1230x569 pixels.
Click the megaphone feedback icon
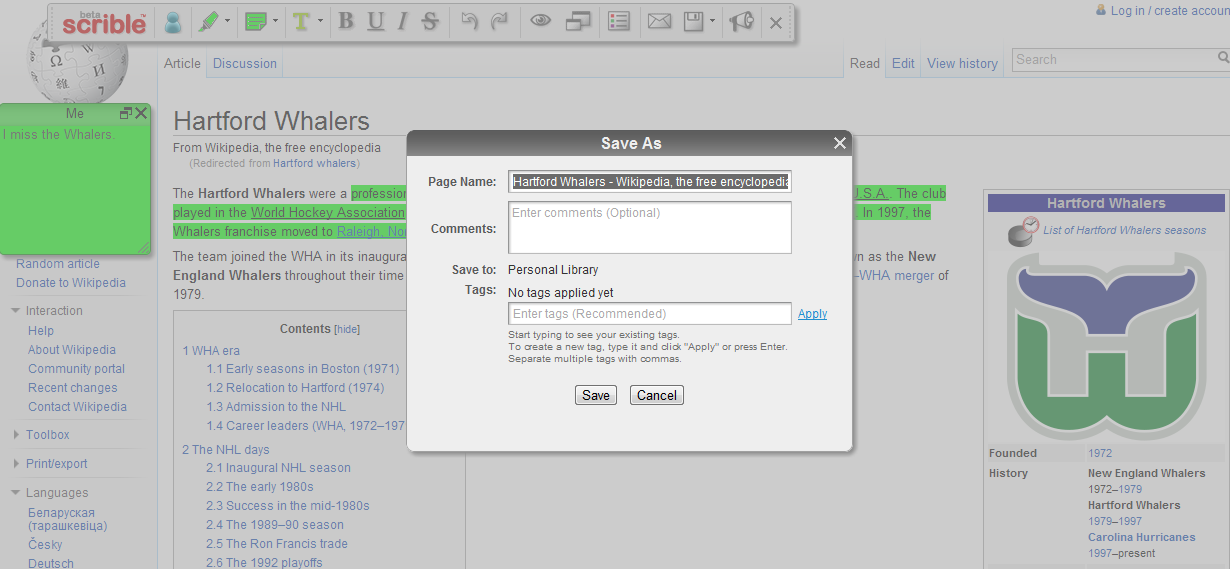click(x=741, y=21)
